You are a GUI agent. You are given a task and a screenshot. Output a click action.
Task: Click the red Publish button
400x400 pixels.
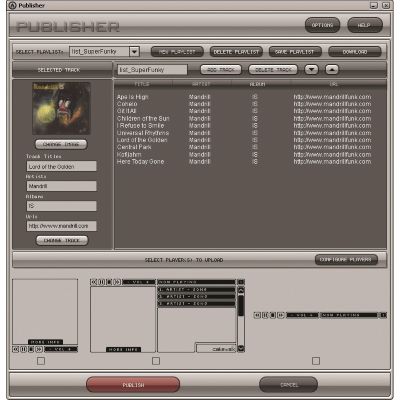click(x=133, y=385)
